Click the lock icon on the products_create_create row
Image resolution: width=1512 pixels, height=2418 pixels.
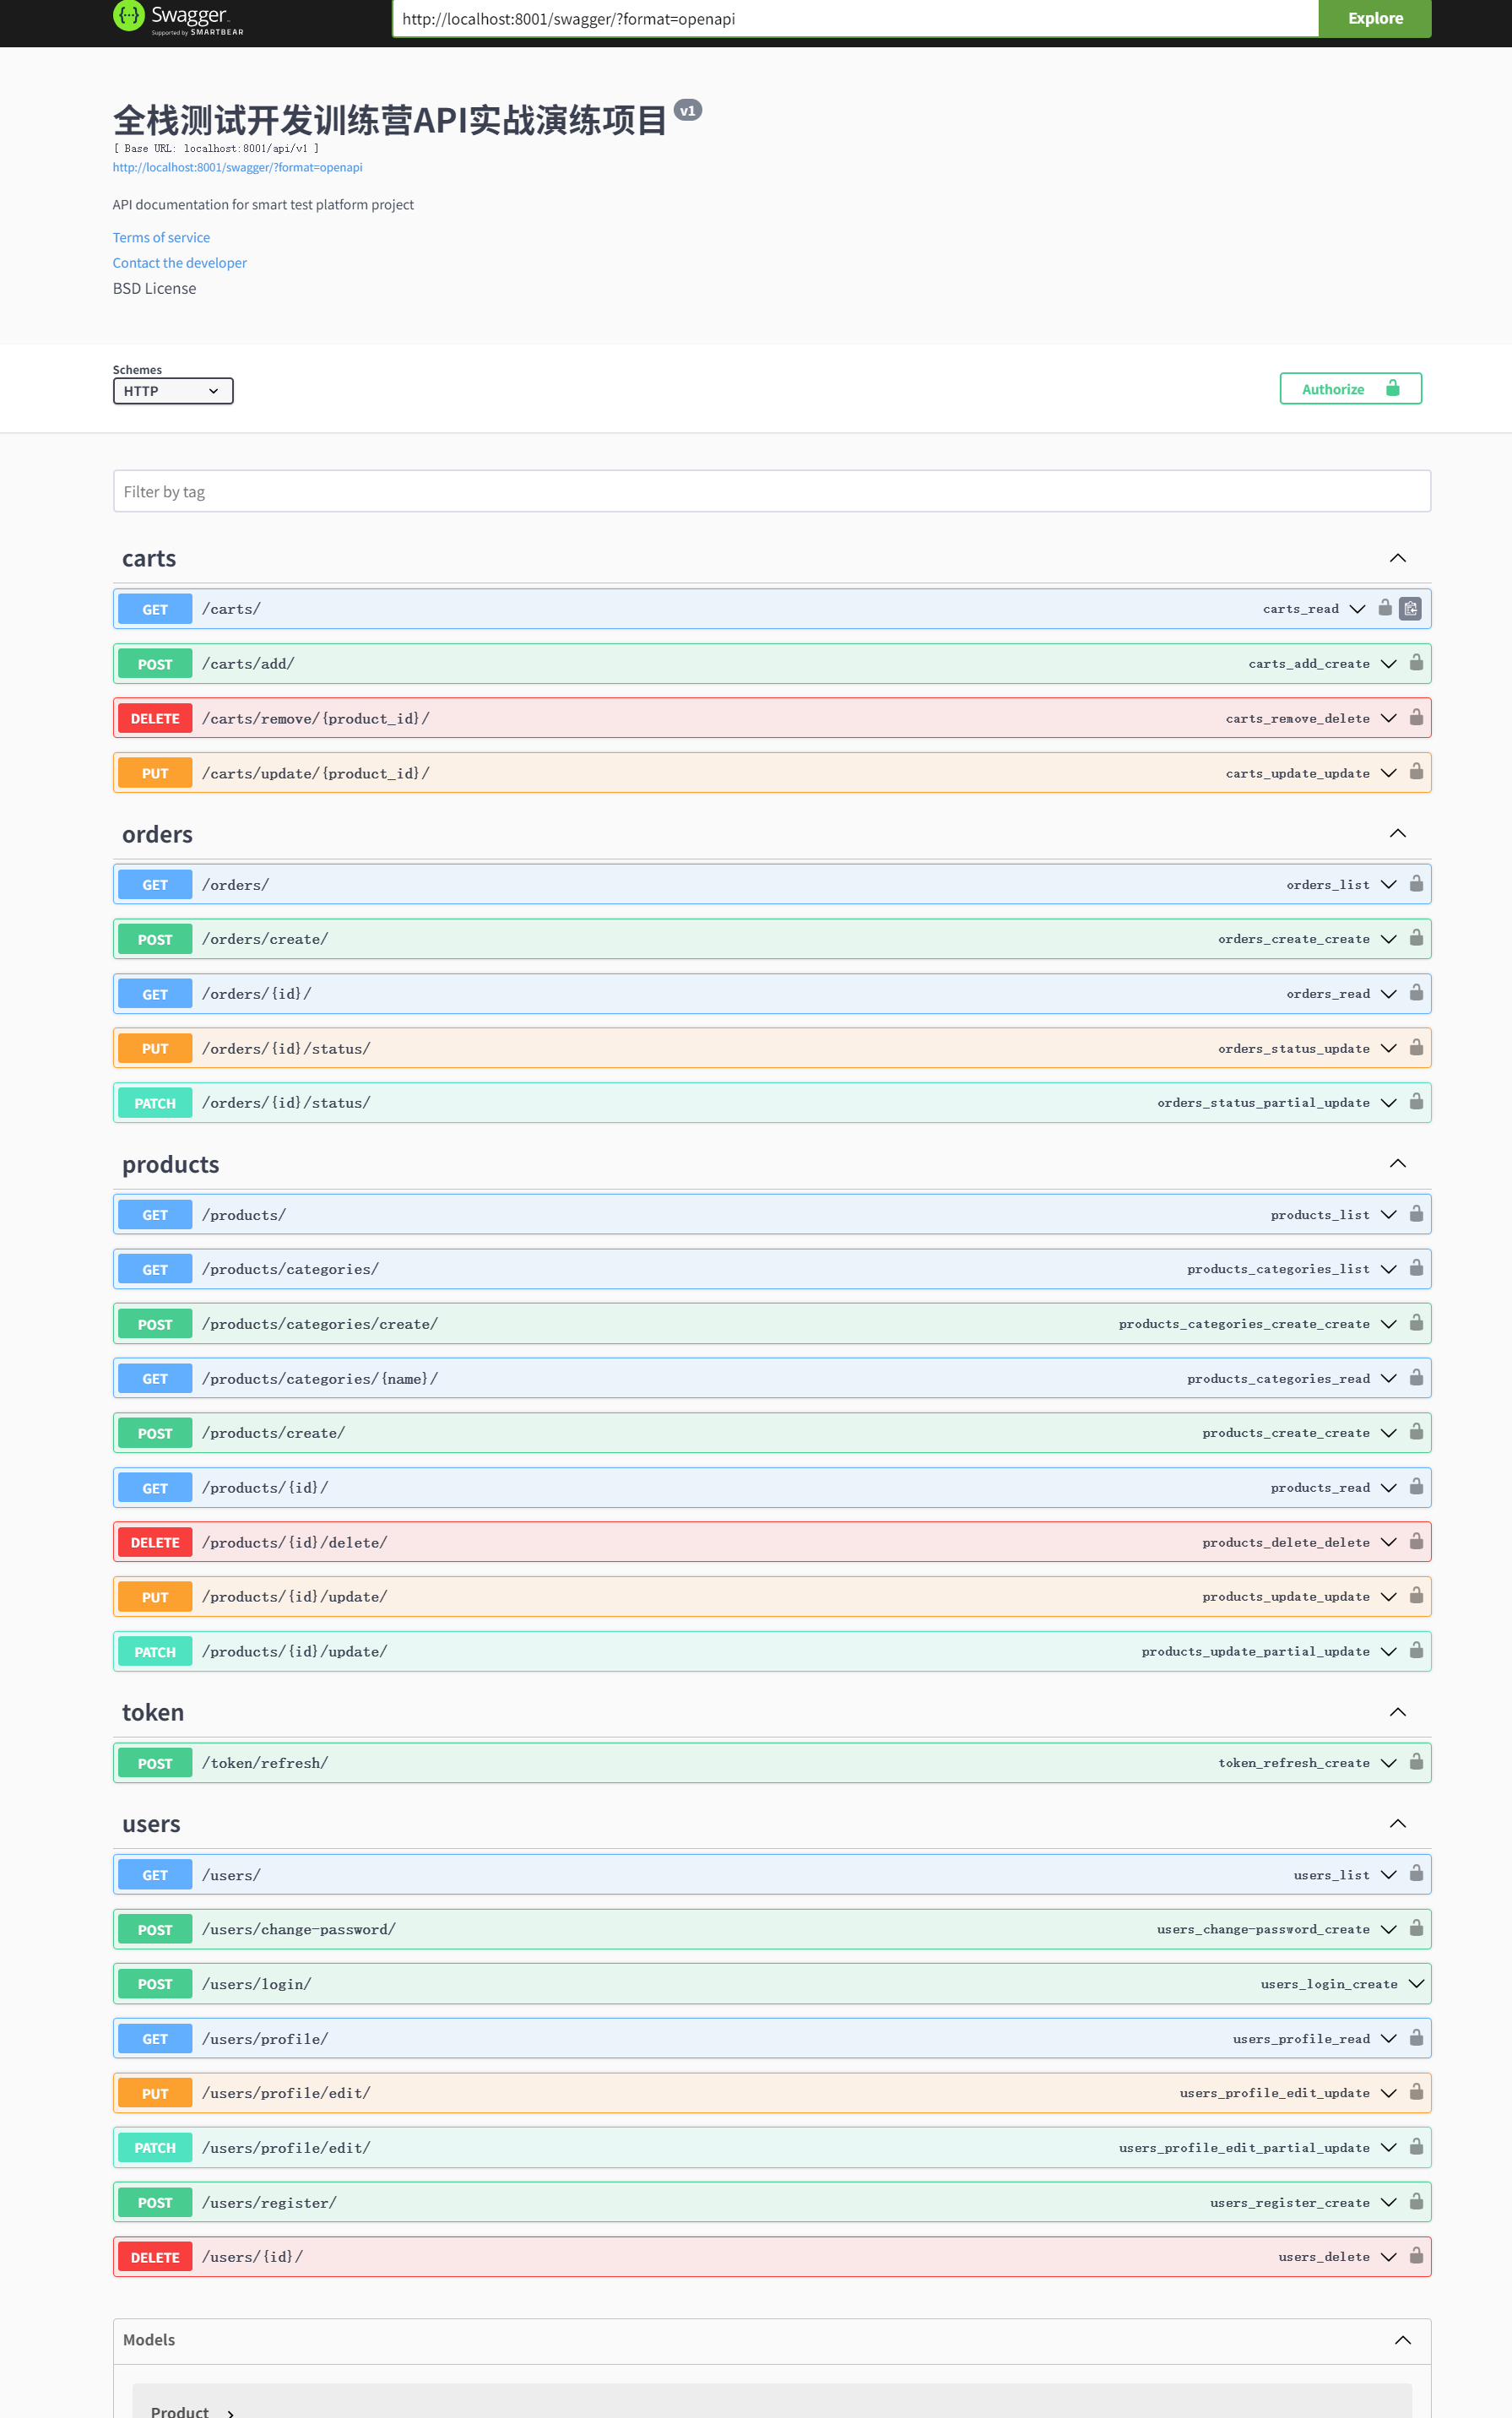(x=1416, y=1431)
